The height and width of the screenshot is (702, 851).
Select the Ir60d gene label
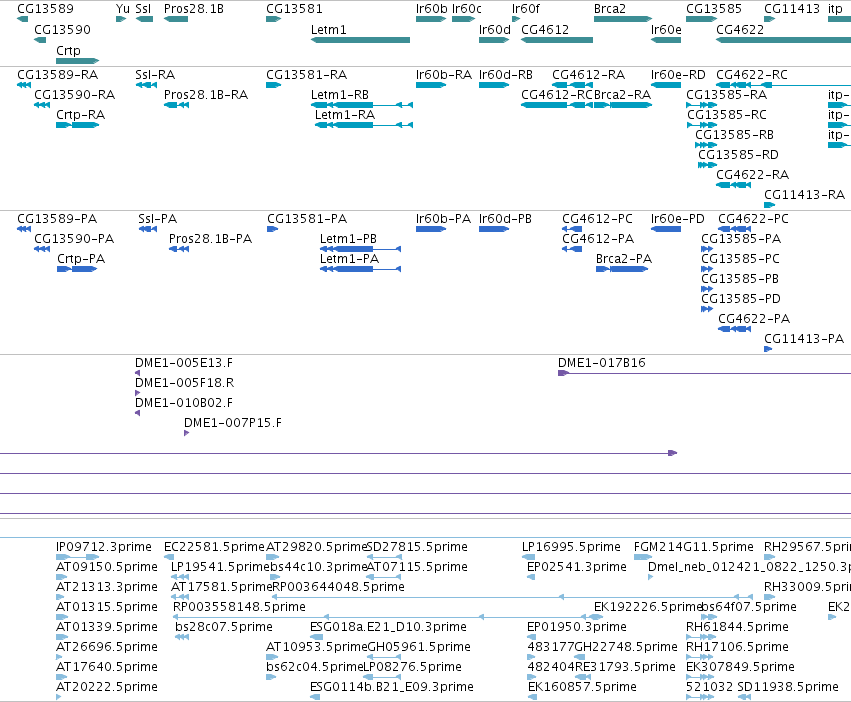point(494,30)
